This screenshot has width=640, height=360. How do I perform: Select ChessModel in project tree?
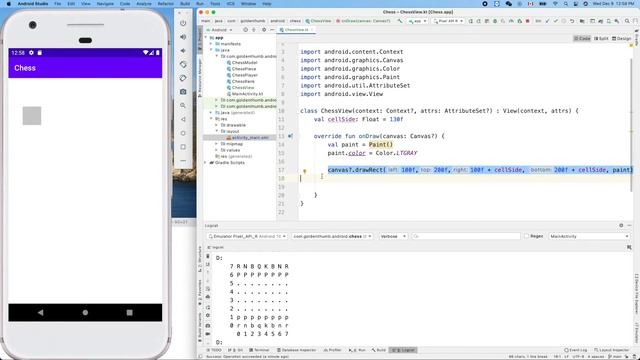coord(244,62)
